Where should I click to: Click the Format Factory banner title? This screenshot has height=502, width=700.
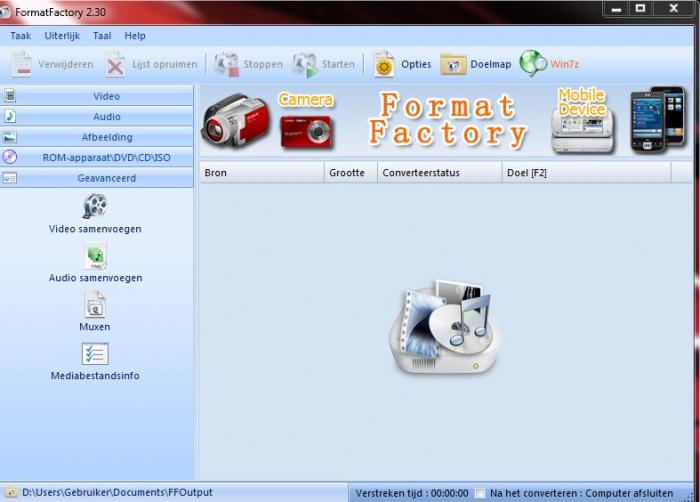click(x=448, y=120)
